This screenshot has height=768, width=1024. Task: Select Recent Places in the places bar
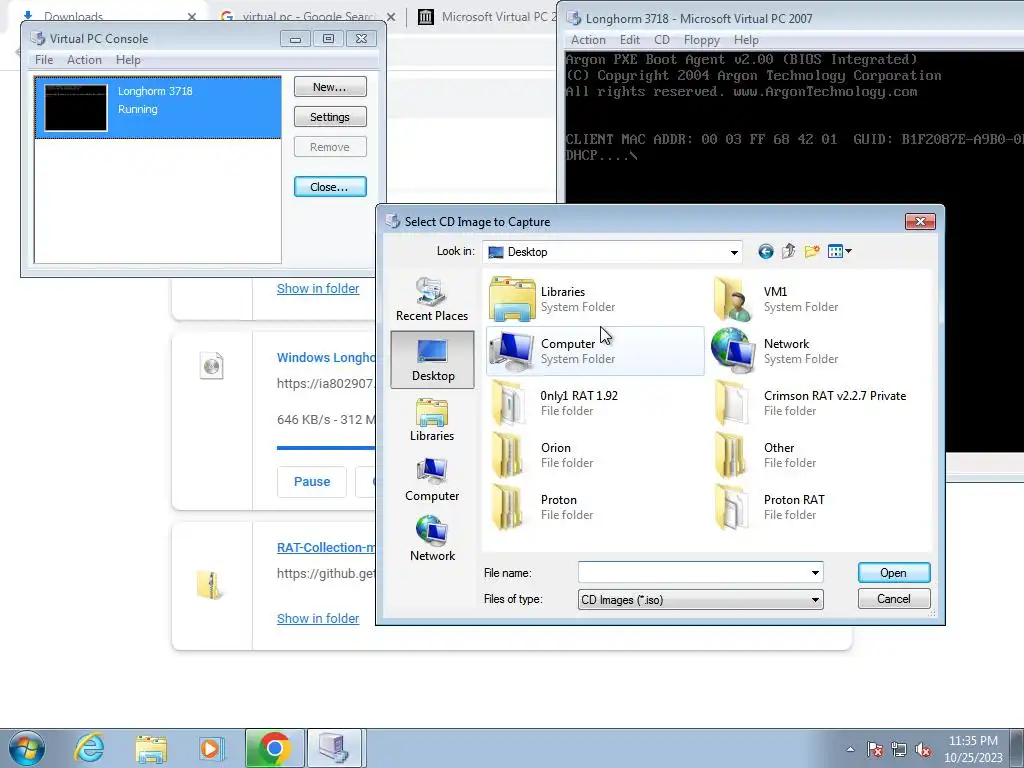click(432, 299)
